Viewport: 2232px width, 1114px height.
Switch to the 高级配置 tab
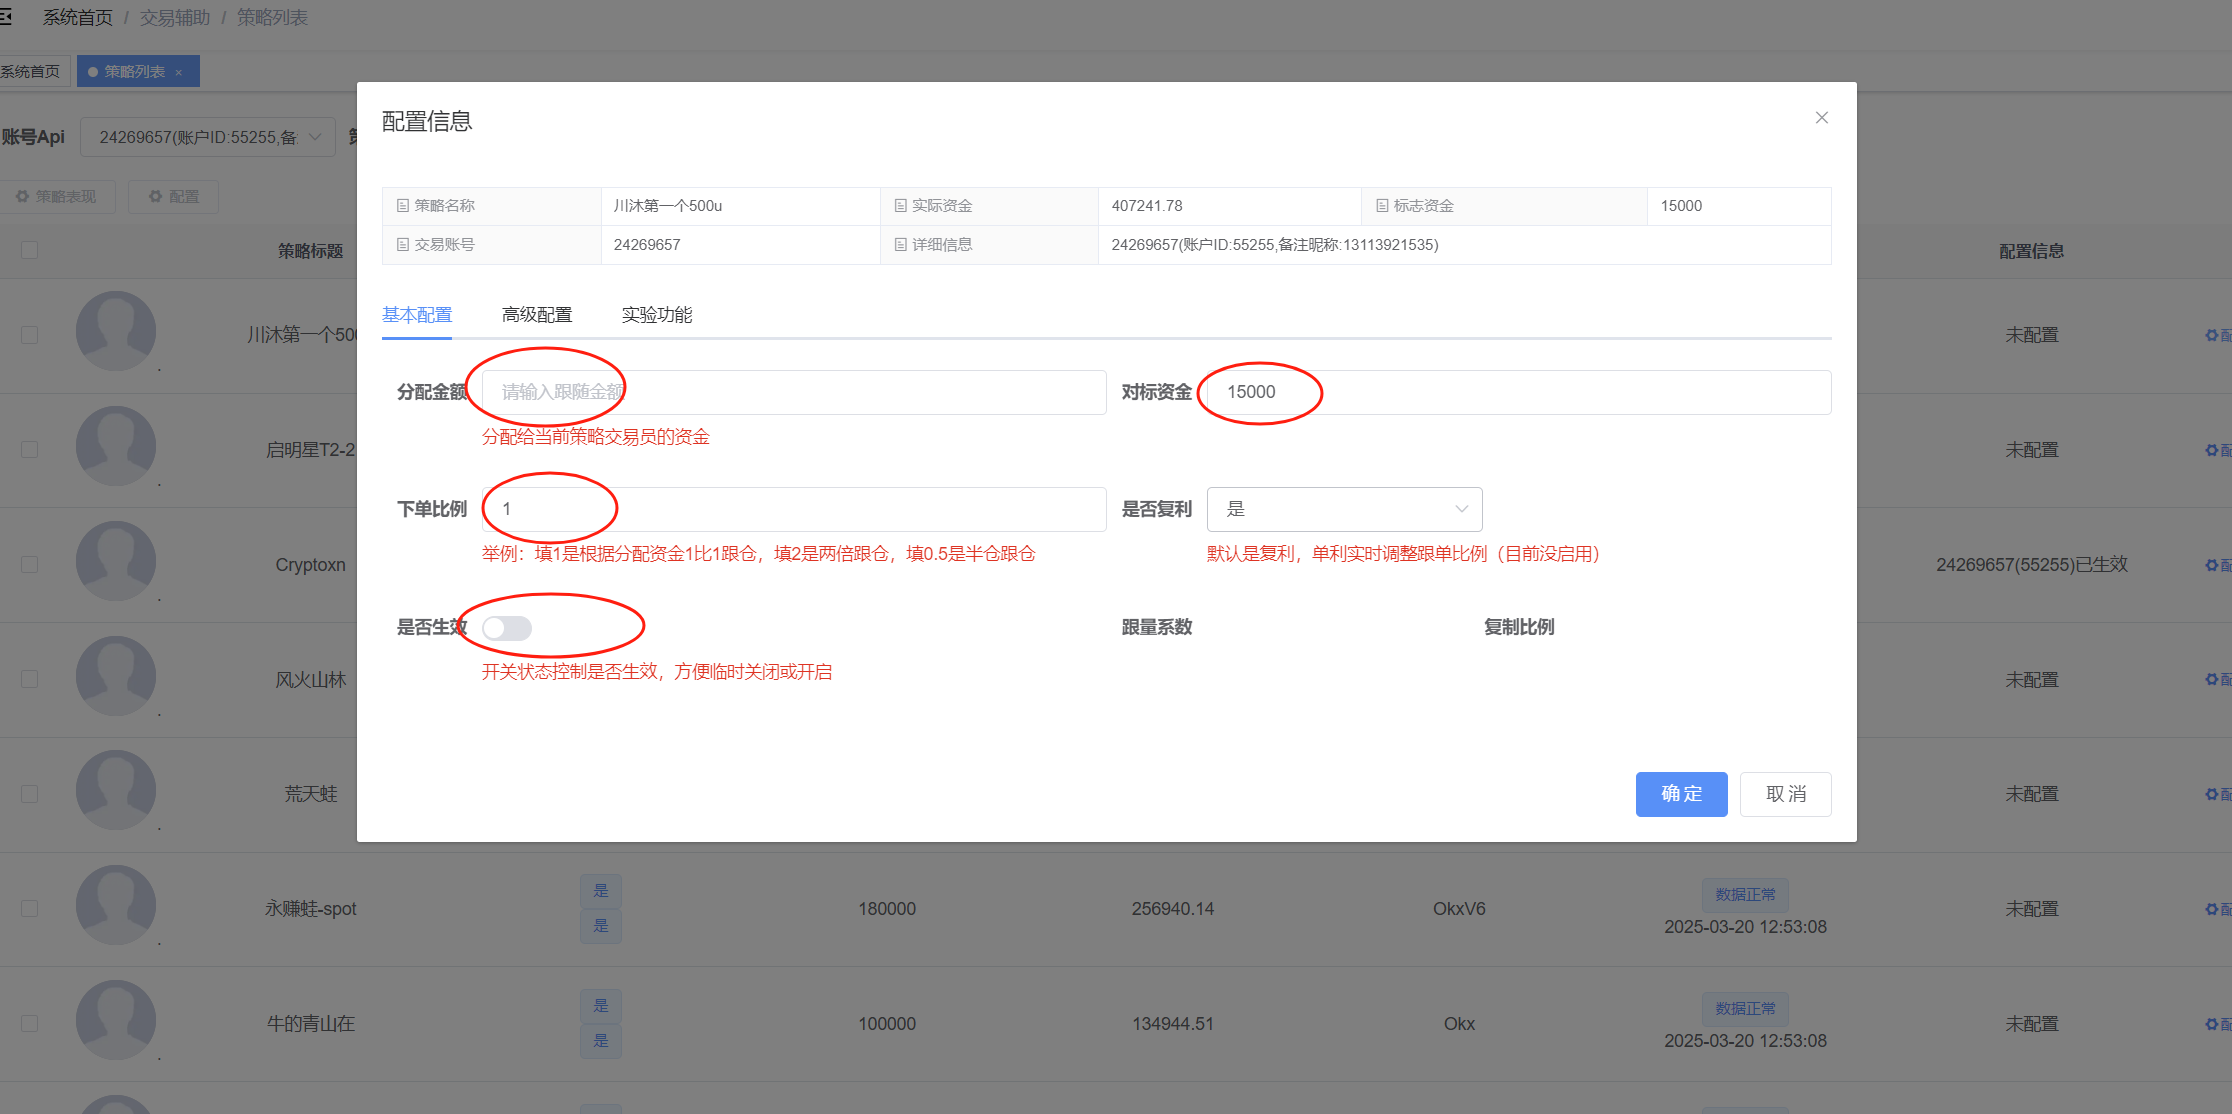537,315
